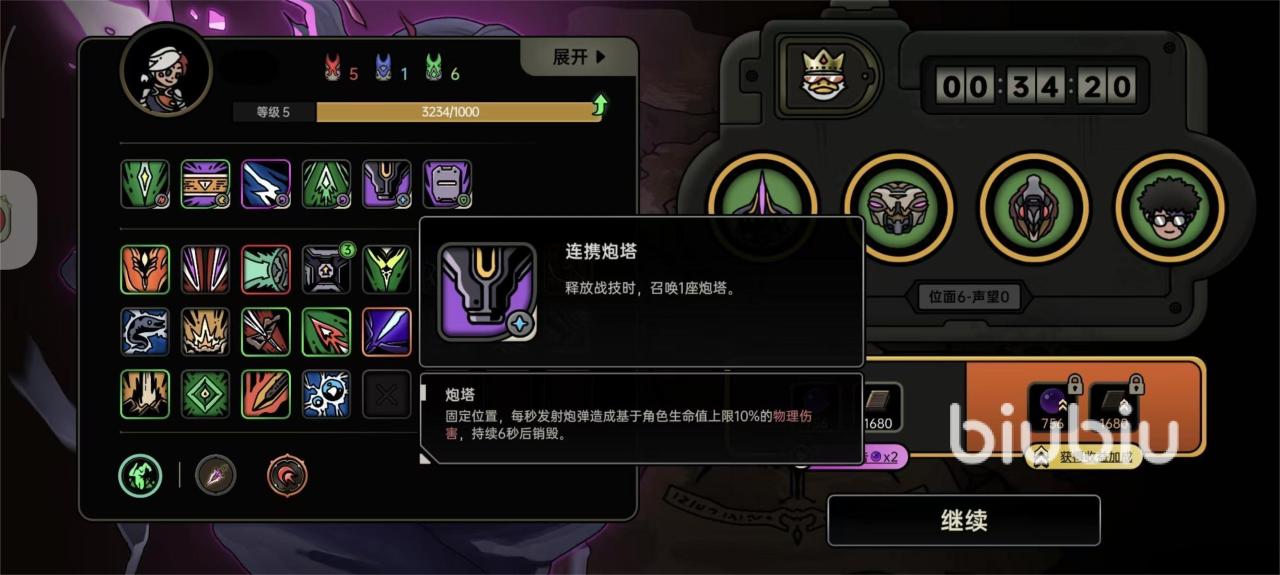Select the red crescent round icon
Screen dimensions: 1280x575
click(287, 474)
